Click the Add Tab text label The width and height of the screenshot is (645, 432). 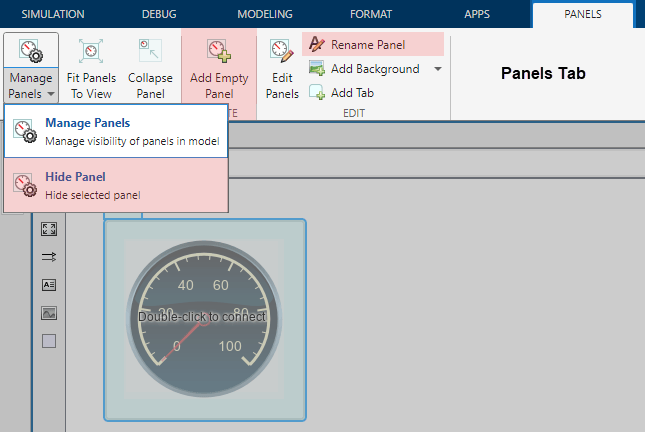[x=352, y=93]
